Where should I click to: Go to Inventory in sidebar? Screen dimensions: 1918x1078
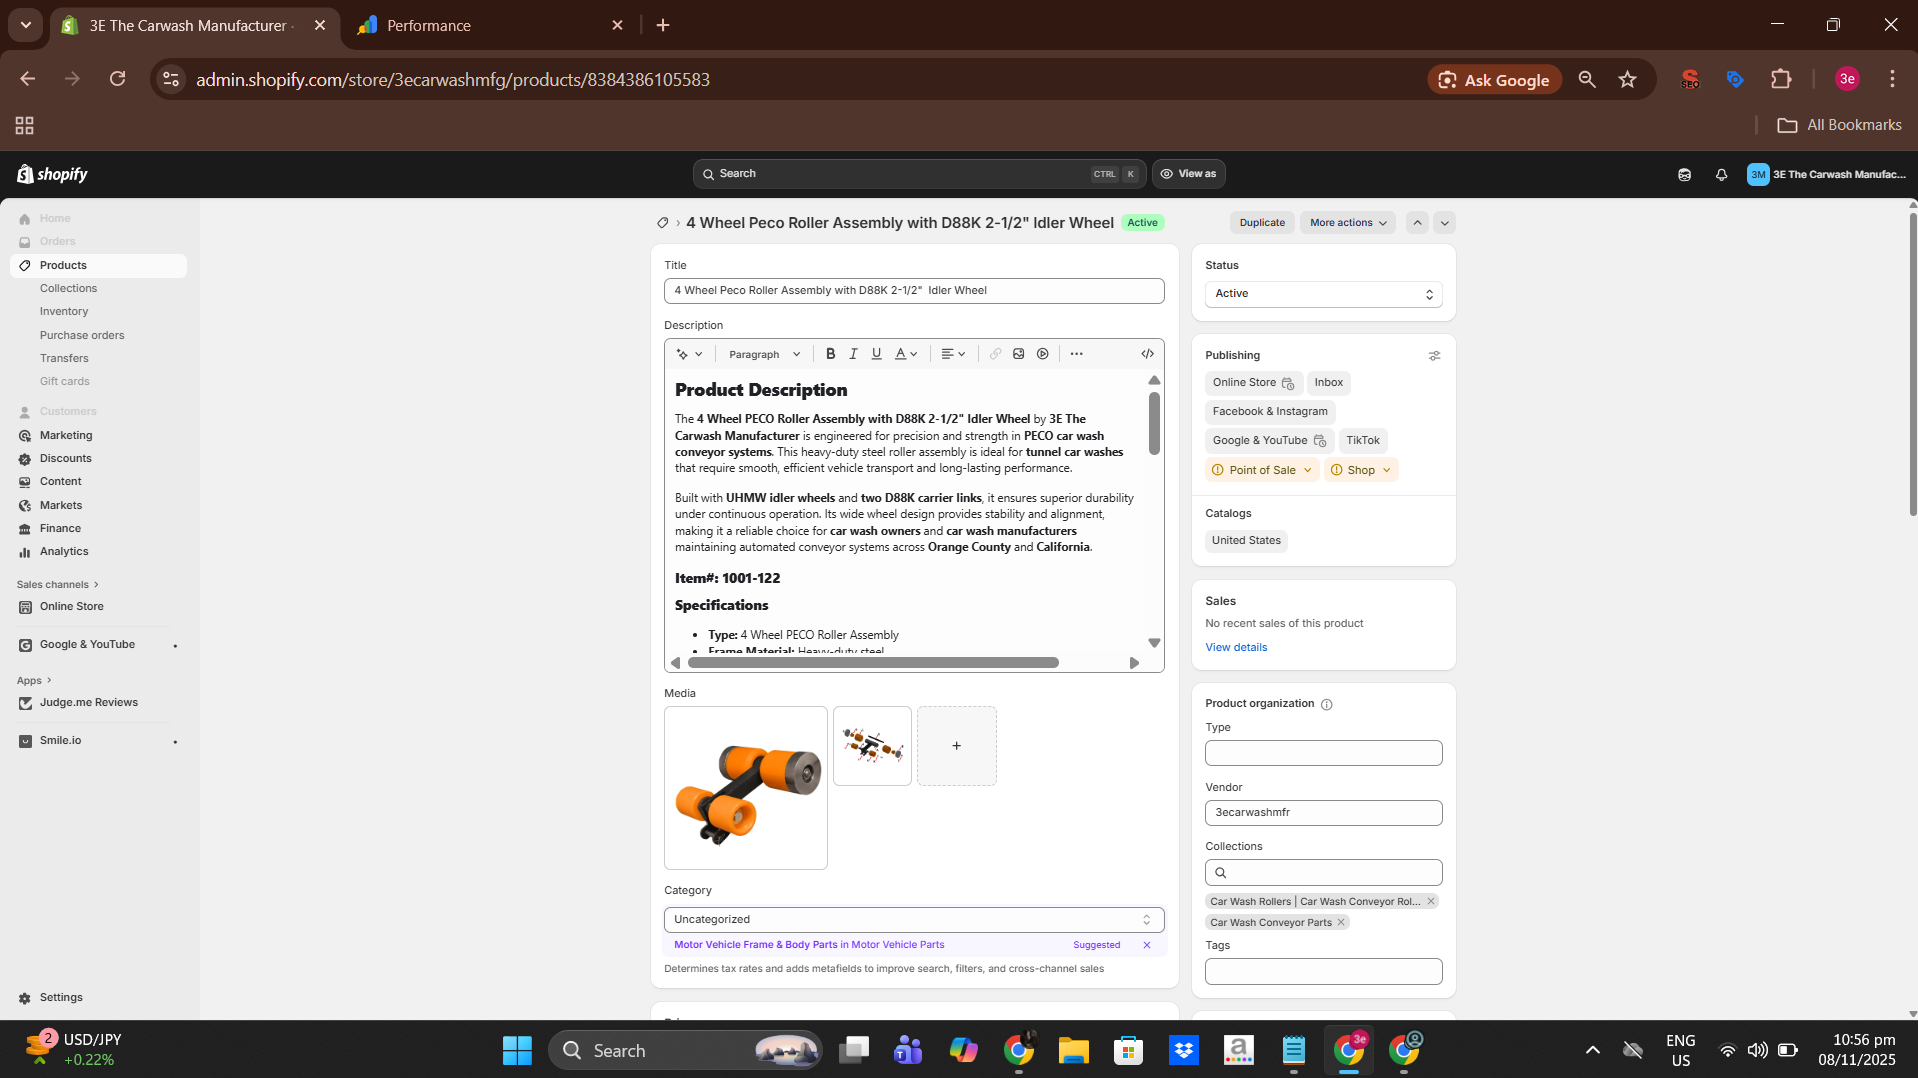point(64,312)
